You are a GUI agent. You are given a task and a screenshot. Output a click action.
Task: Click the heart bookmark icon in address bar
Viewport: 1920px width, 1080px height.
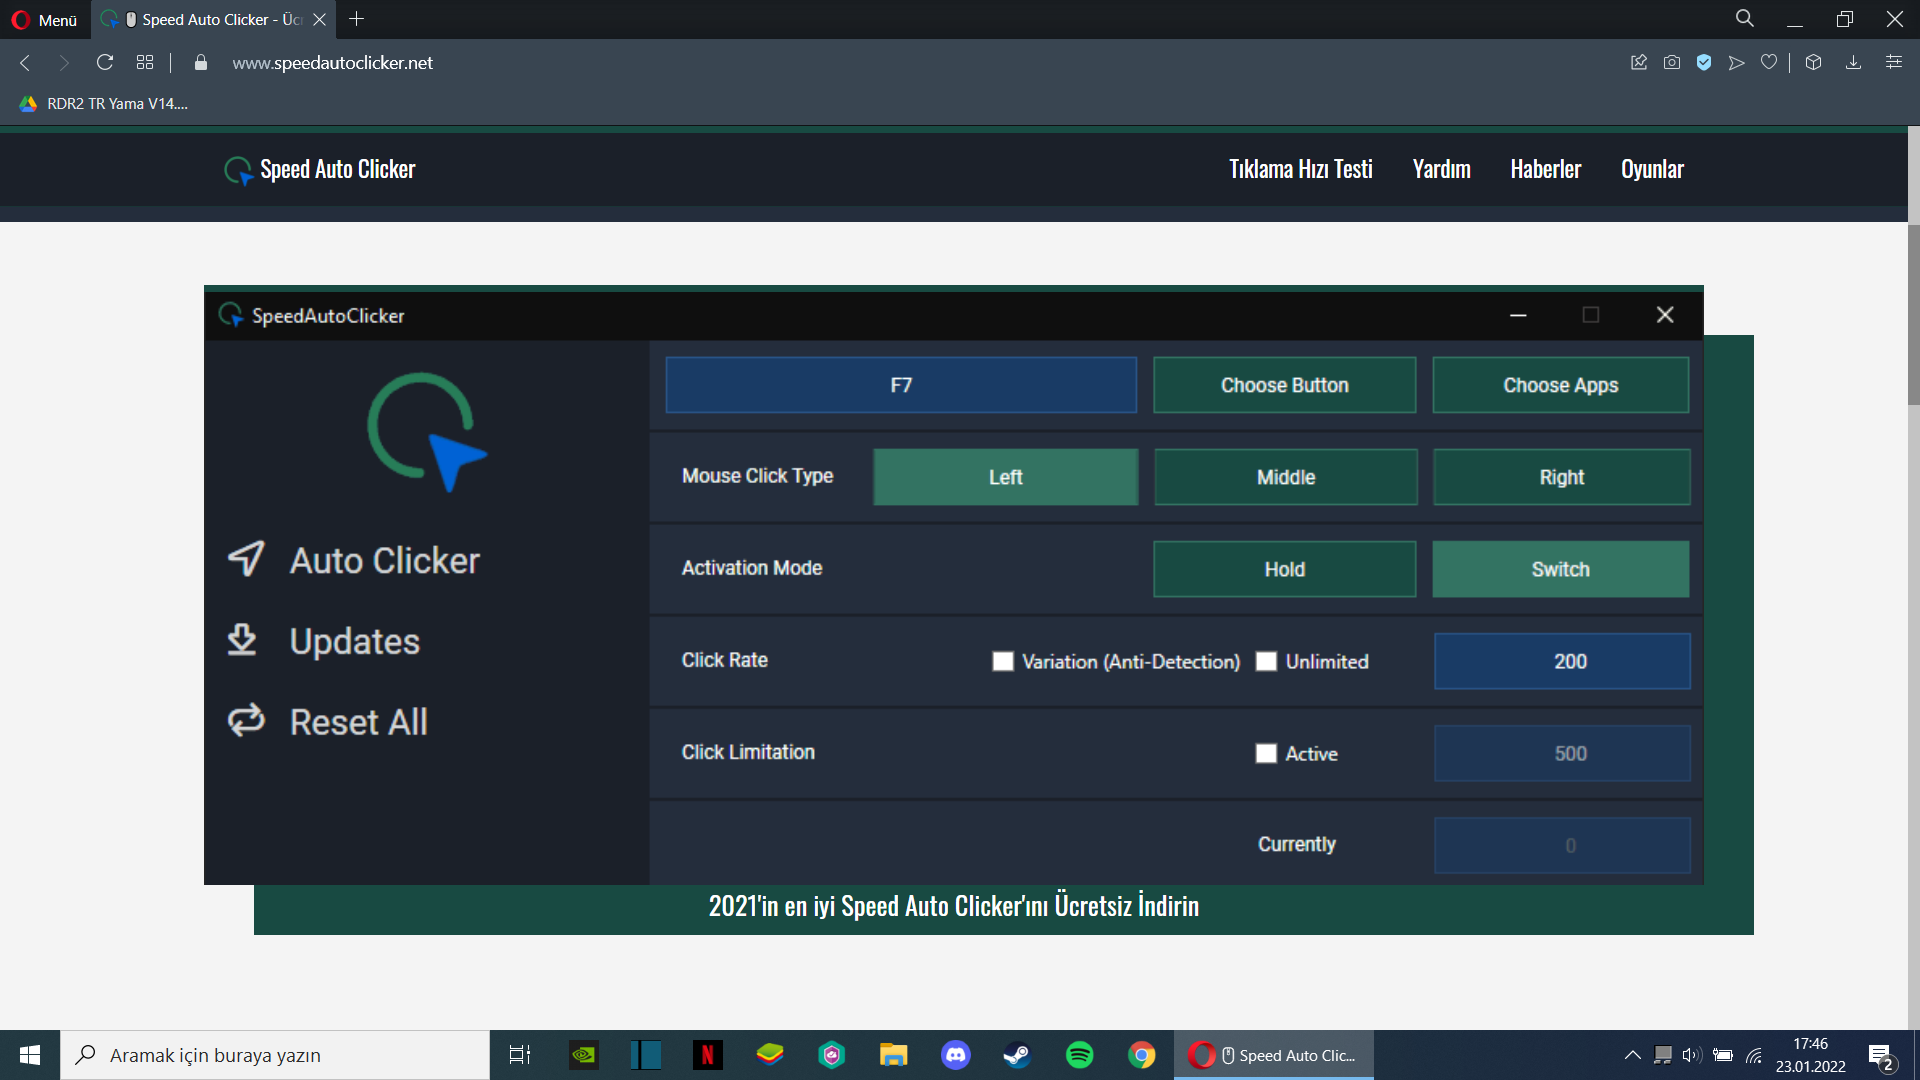[1769, 62]
